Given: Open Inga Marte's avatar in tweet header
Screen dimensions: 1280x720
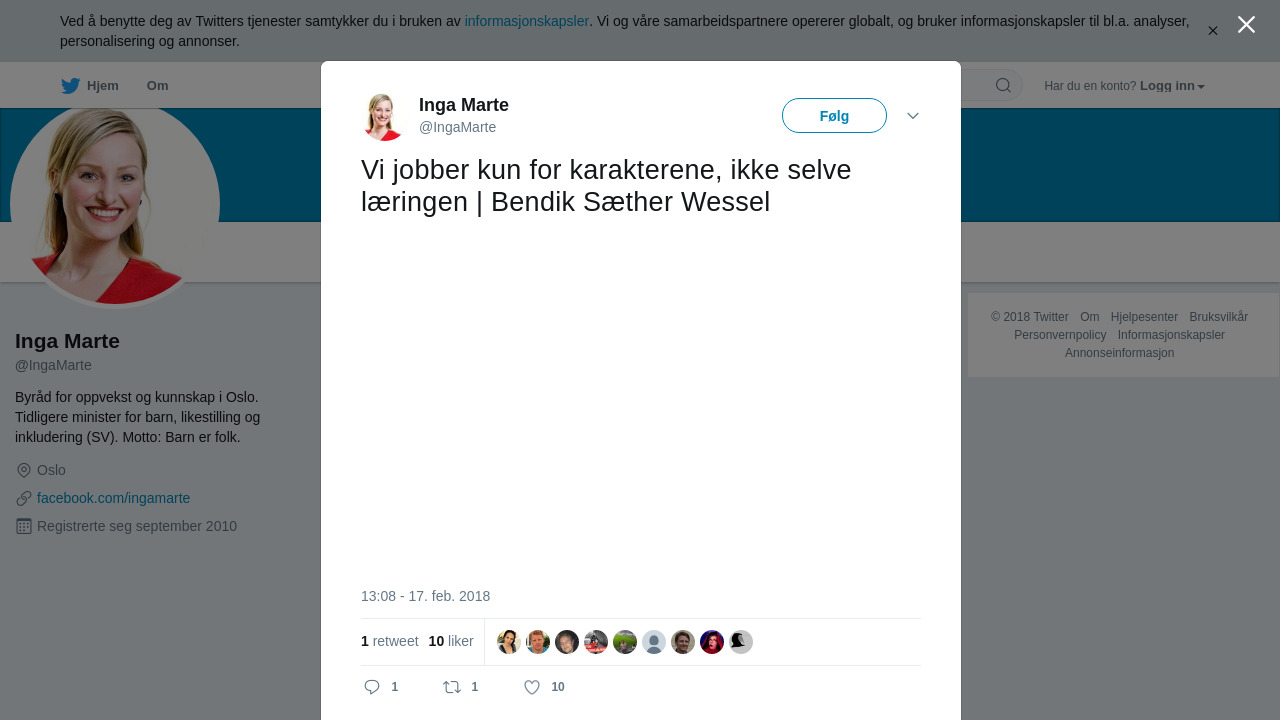Looking at the screenshot, I should pyautogui.click(x=383, y=116).
